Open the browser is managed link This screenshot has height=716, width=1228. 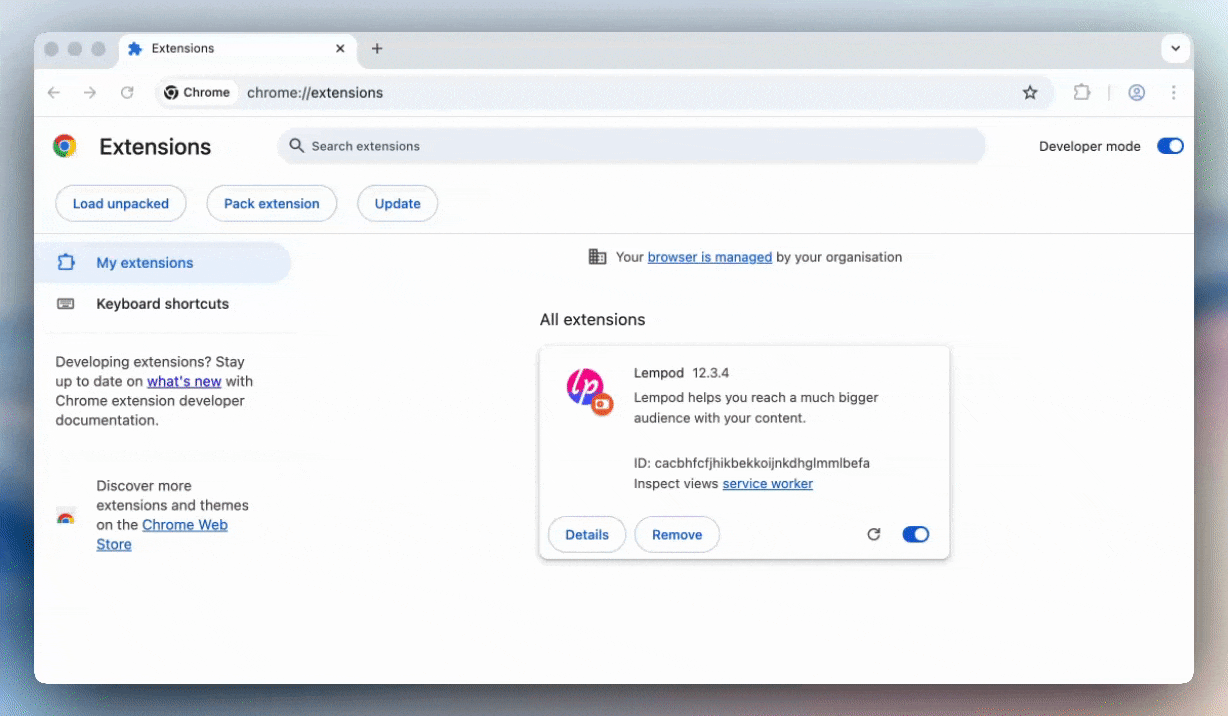[710, 257]
